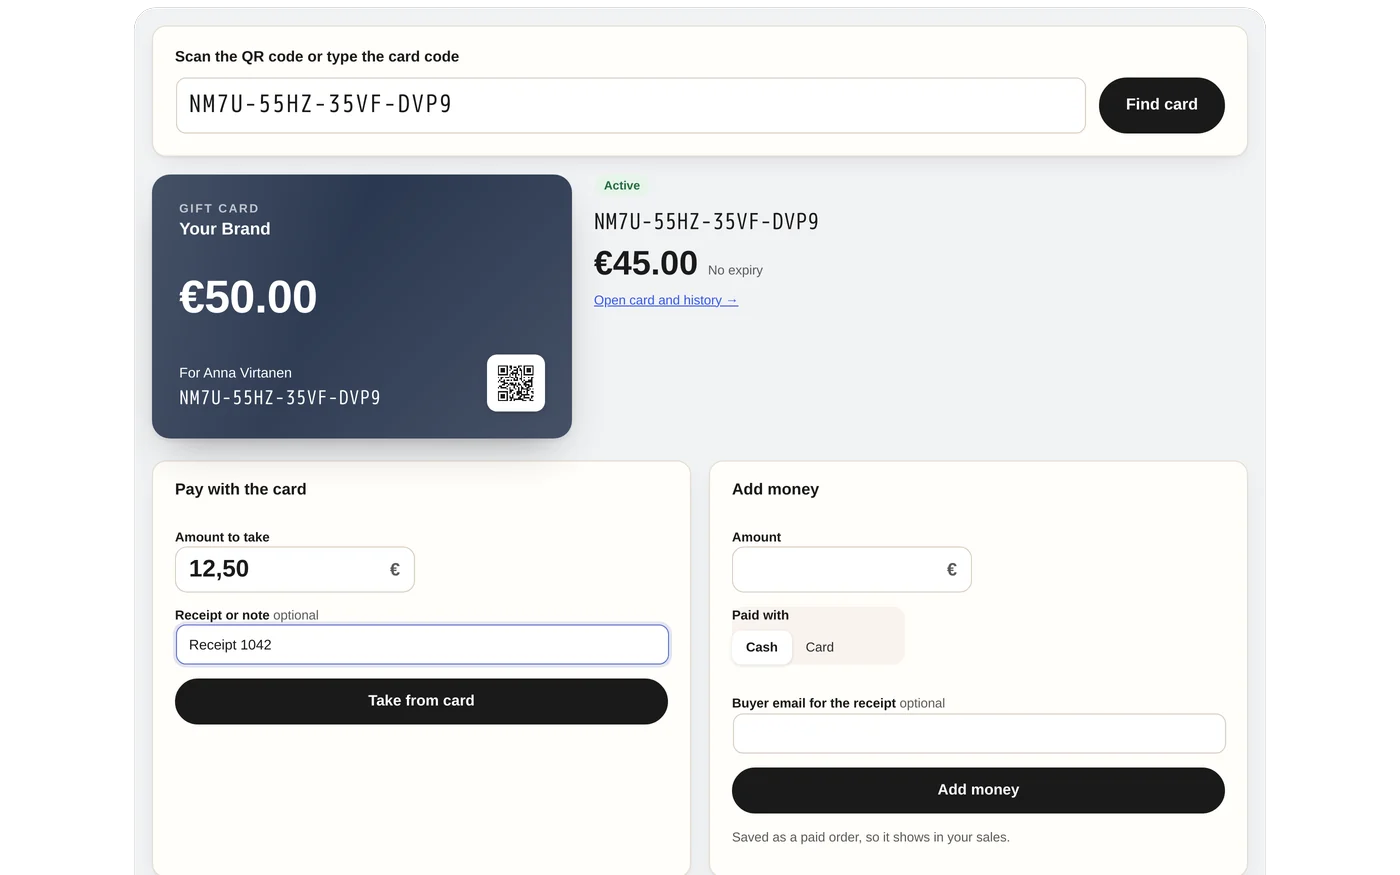Click the code printed on the gift card
The width and height of the screenshot is (1400, 875).
pyautogui.click(x=280, y=398)
